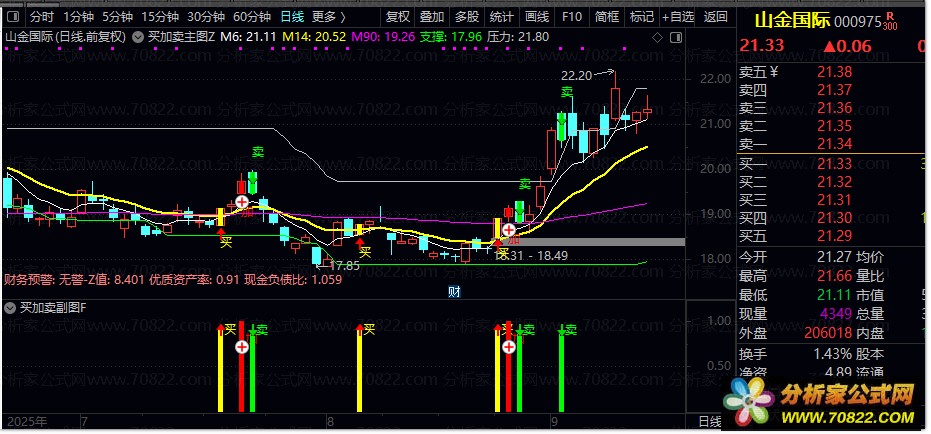931x434 pixels.
Task: Click the 现量 value 4349
Action: pyautogui.click(x=837, y=314)
